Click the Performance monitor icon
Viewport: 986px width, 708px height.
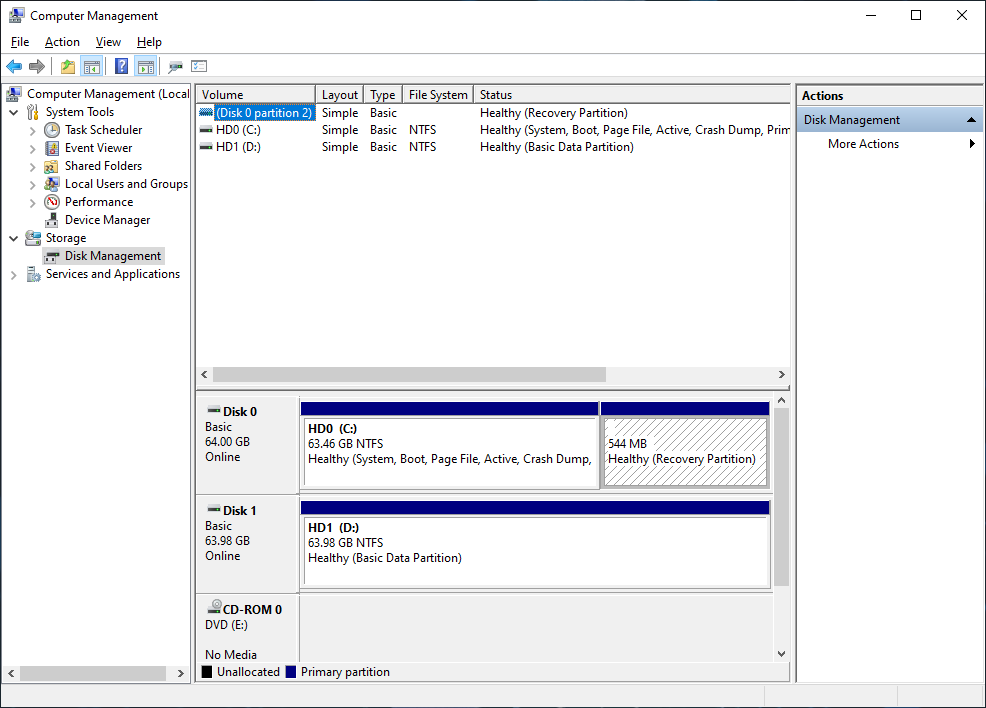click(52, 202)
